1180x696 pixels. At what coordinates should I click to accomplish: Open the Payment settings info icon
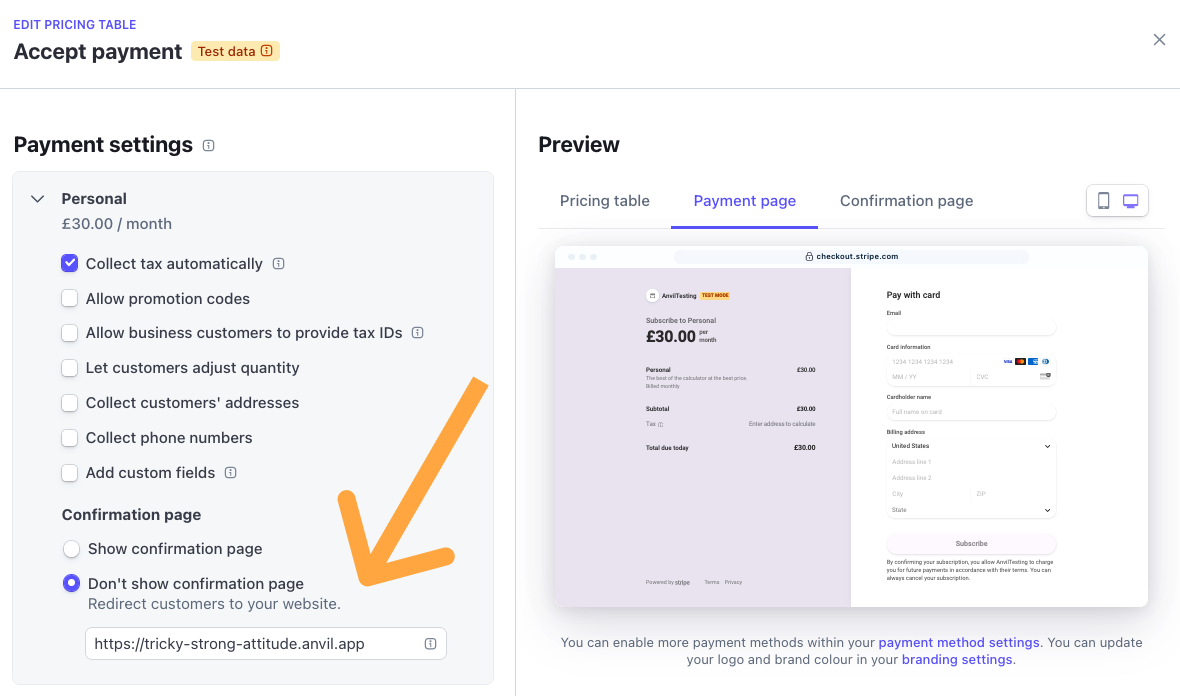click(208, 146)
